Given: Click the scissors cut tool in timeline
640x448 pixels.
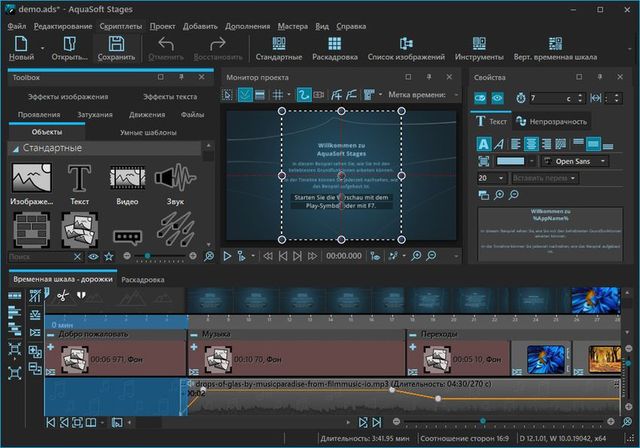Looking at the screenshot, I should coord(62,295).
